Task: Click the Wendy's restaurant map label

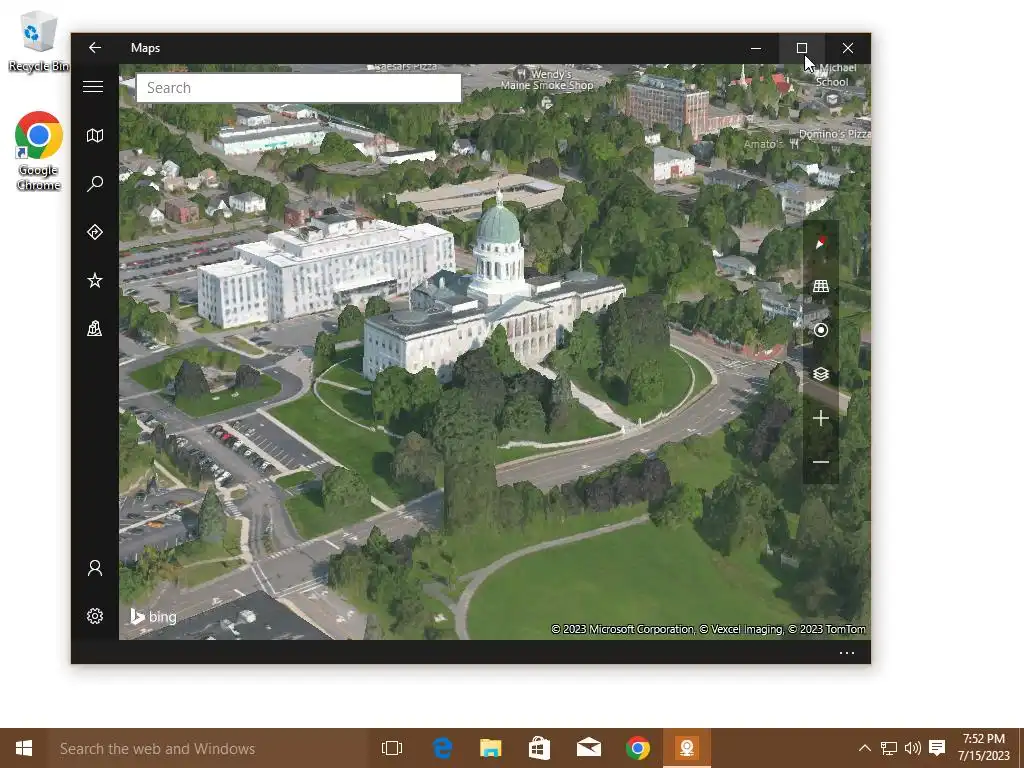Action: [x=551, y=74]
